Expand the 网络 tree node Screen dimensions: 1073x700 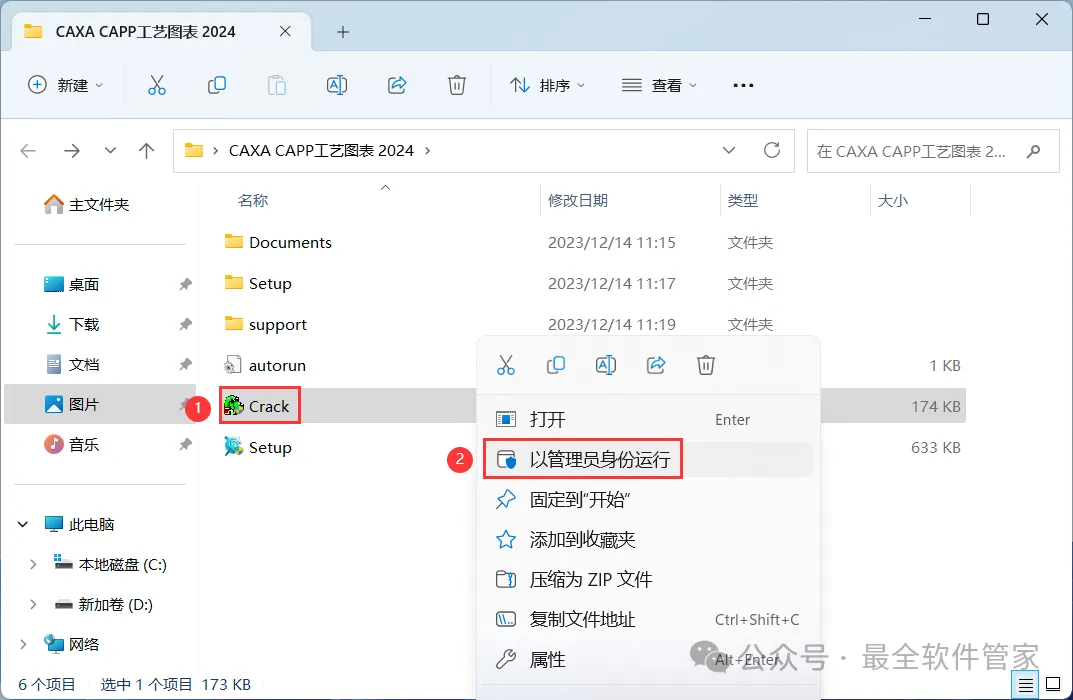23,645
